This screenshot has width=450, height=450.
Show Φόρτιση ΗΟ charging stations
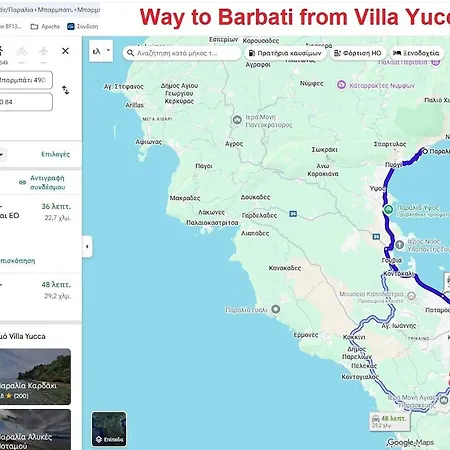[358, 53]
